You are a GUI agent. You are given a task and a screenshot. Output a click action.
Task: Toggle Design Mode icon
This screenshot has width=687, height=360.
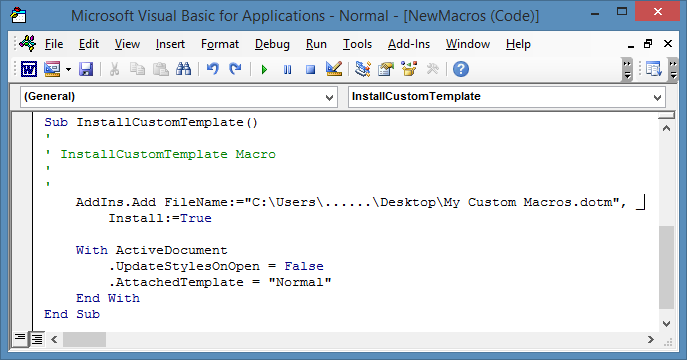coord(334,69)
